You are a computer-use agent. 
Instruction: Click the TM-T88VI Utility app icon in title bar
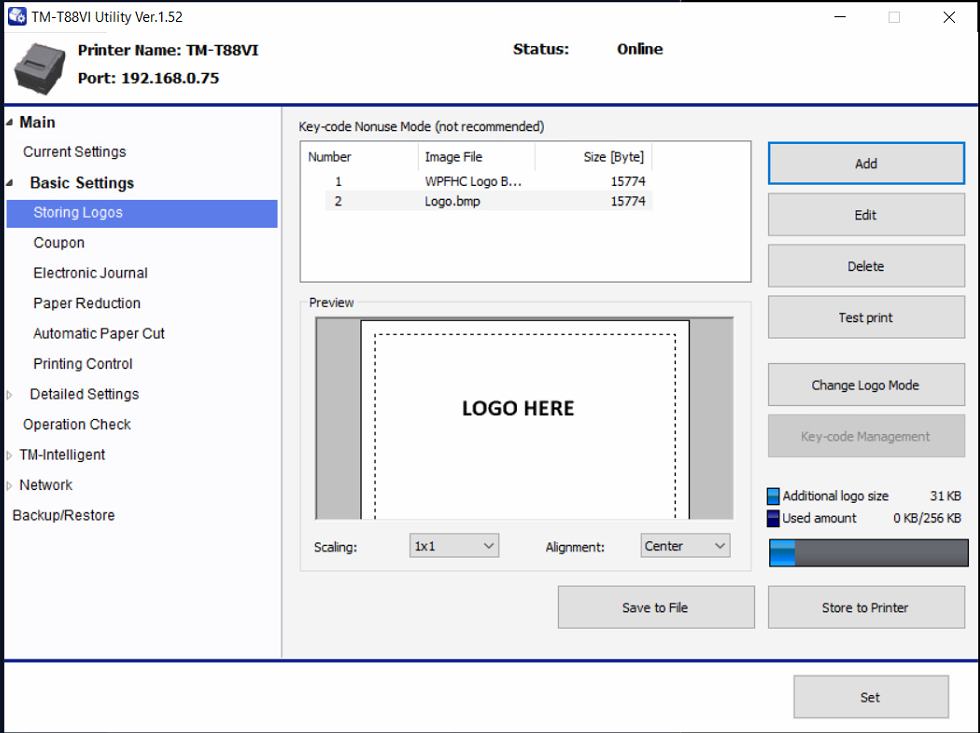pyautogui.click(x=17, y=16)
